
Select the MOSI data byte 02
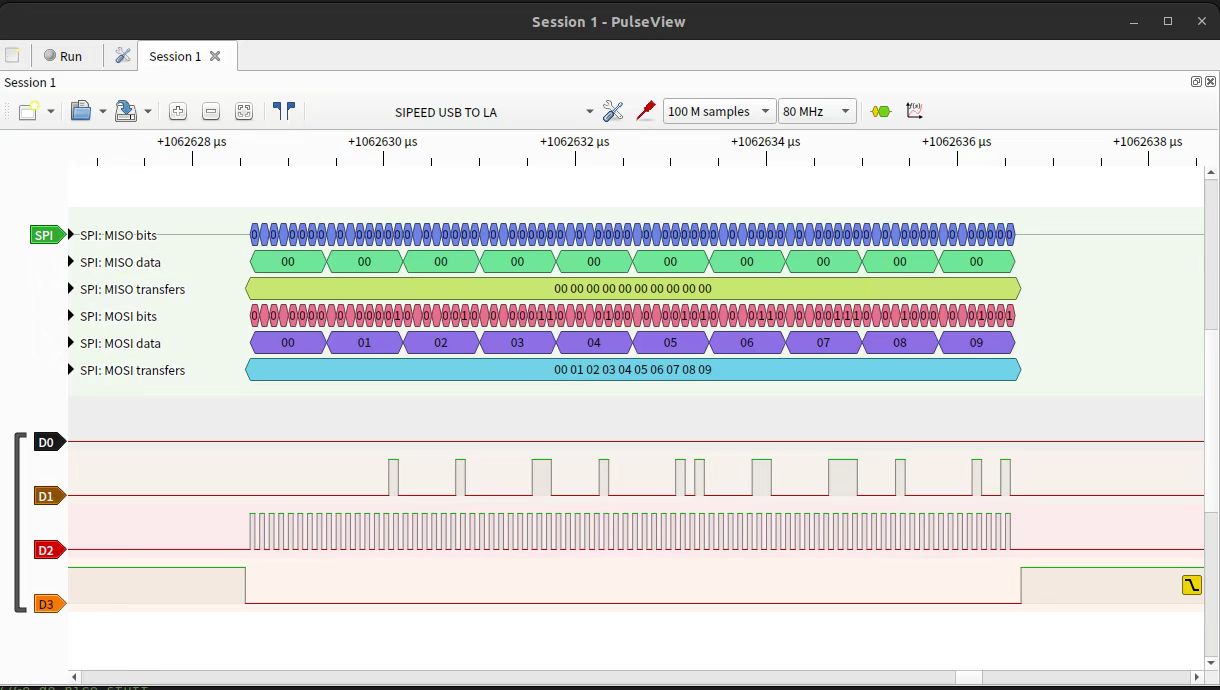point(441,343)
